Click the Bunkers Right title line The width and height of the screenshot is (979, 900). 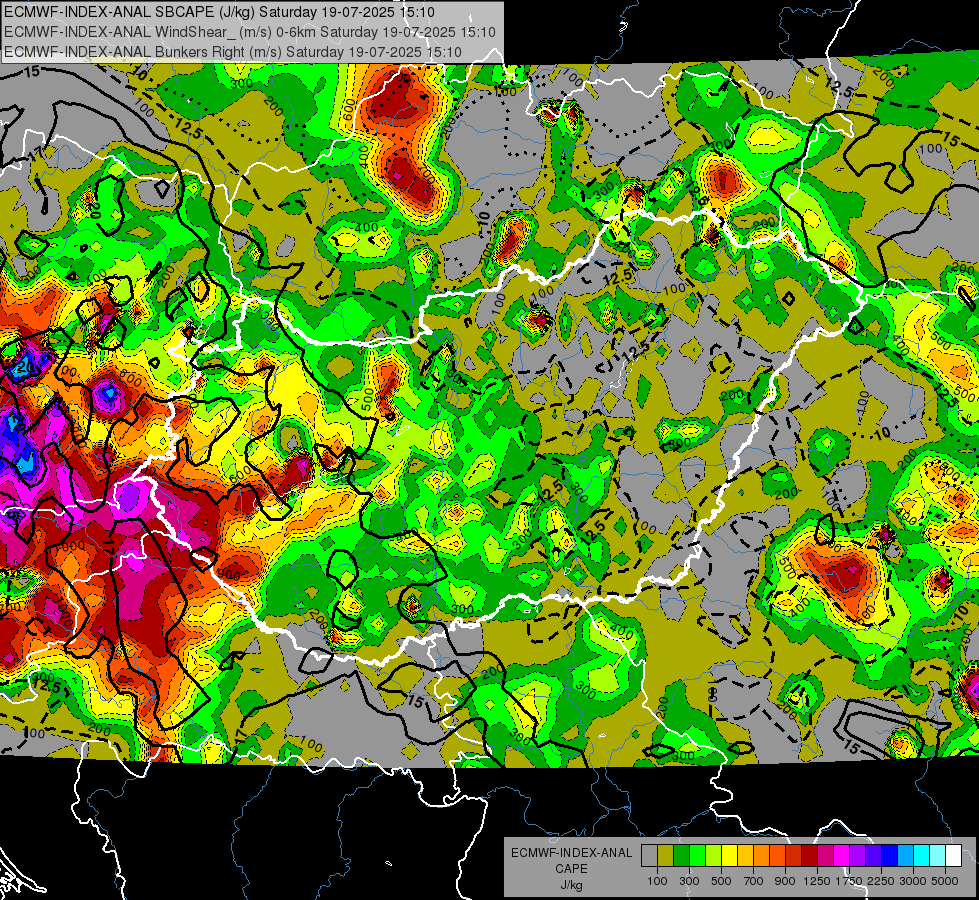(233, 52)
